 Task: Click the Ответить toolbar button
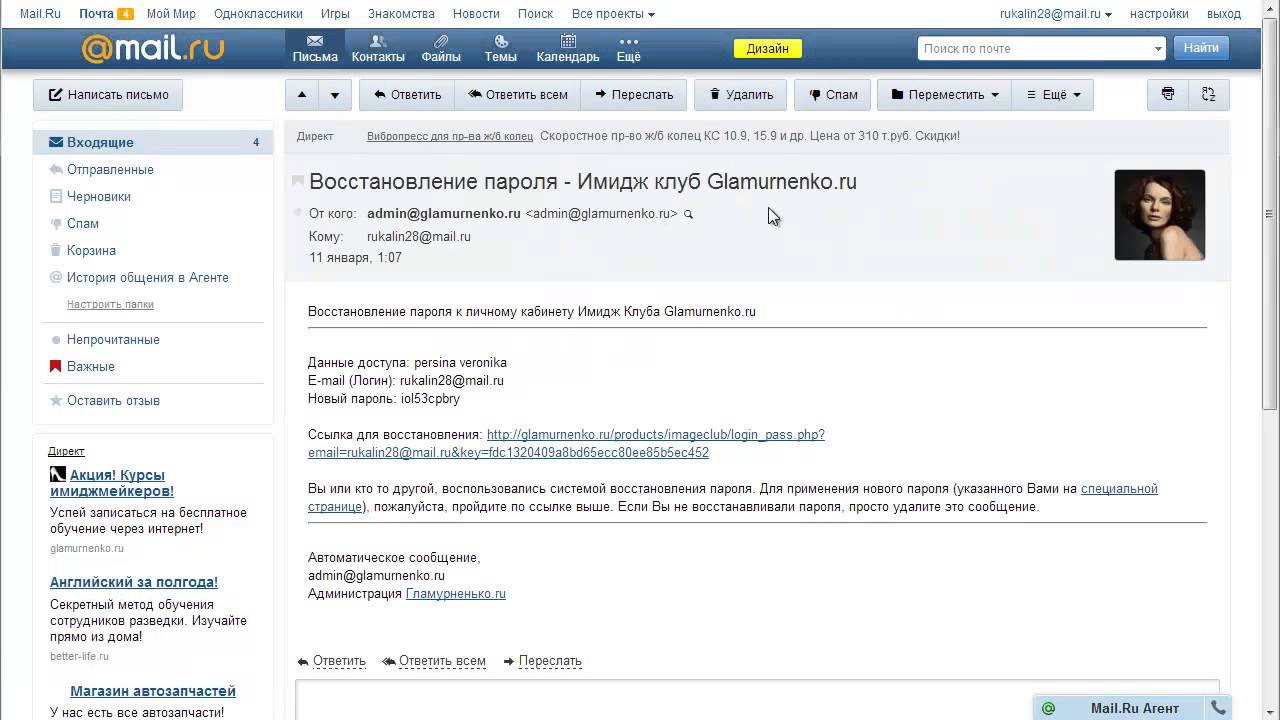(407, 95)
